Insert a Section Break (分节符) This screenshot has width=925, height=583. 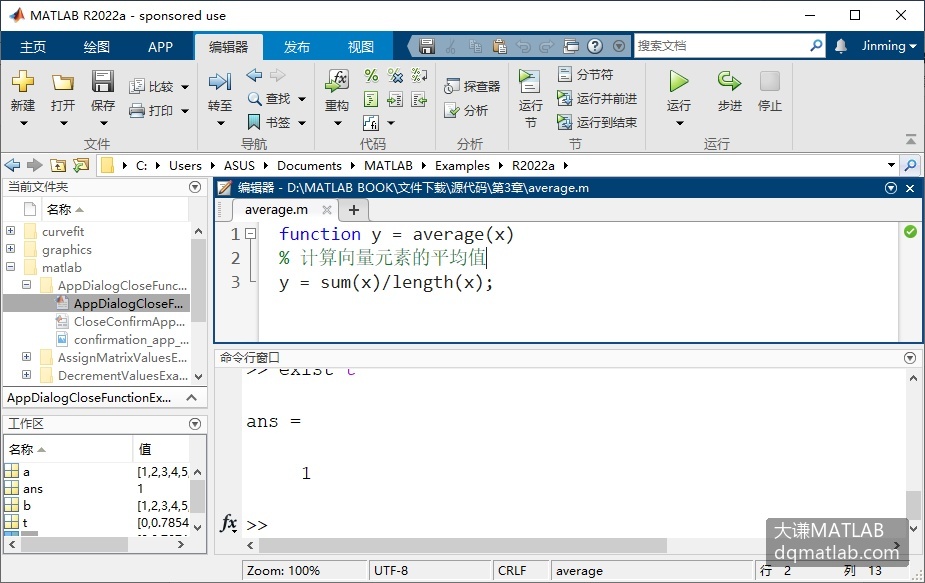[x=586, y=74]
